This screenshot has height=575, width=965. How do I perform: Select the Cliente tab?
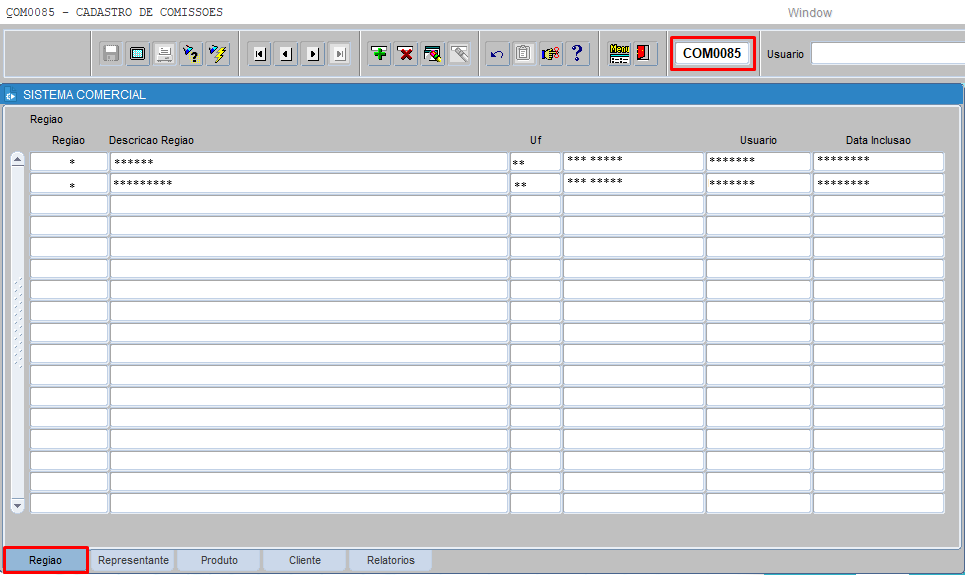click(305, 560)
